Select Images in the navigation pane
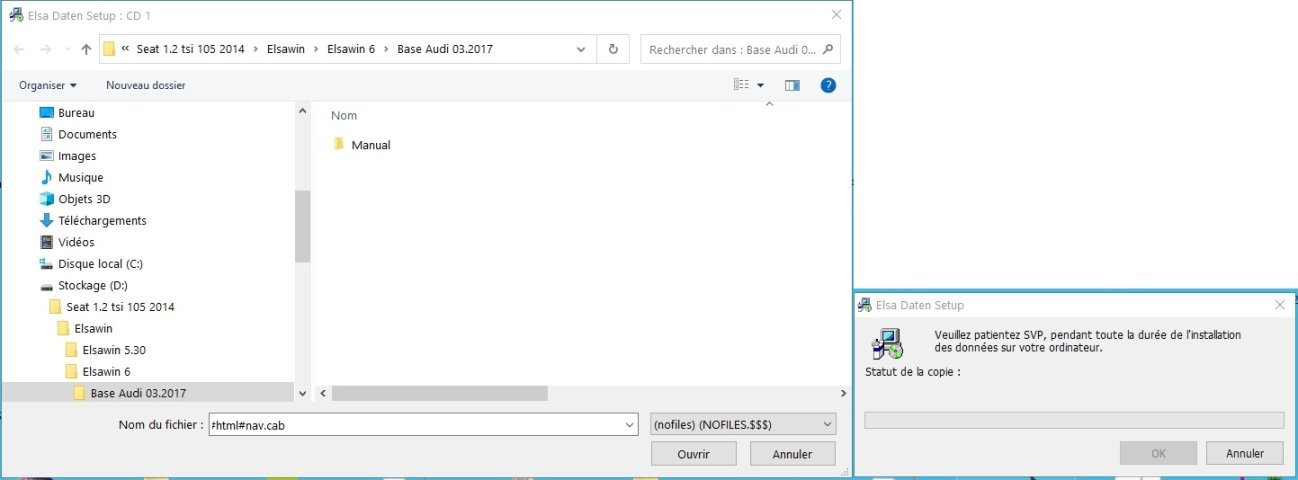This screenshot has width=1298, height=480. 77,156
